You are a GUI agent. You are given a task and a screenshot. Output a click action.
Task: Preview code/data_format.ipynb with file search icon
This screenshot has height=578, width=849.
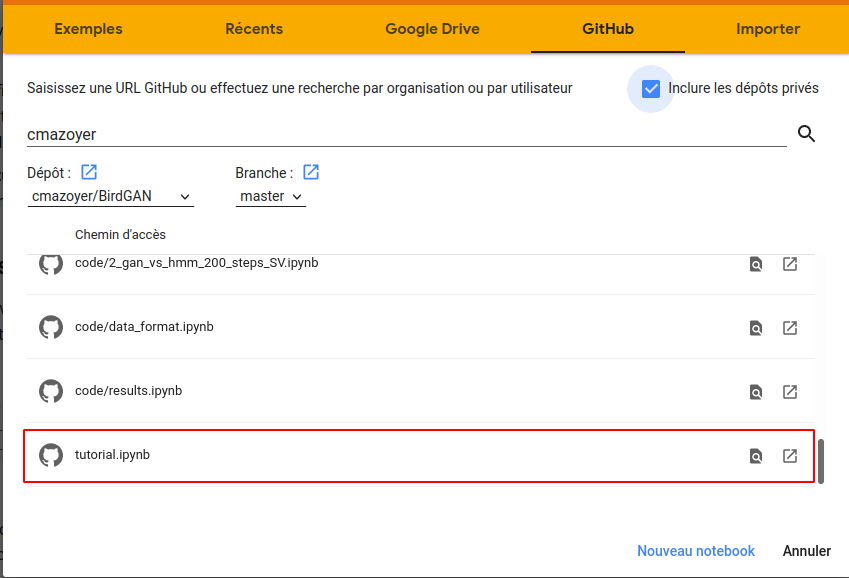[756, 328]
